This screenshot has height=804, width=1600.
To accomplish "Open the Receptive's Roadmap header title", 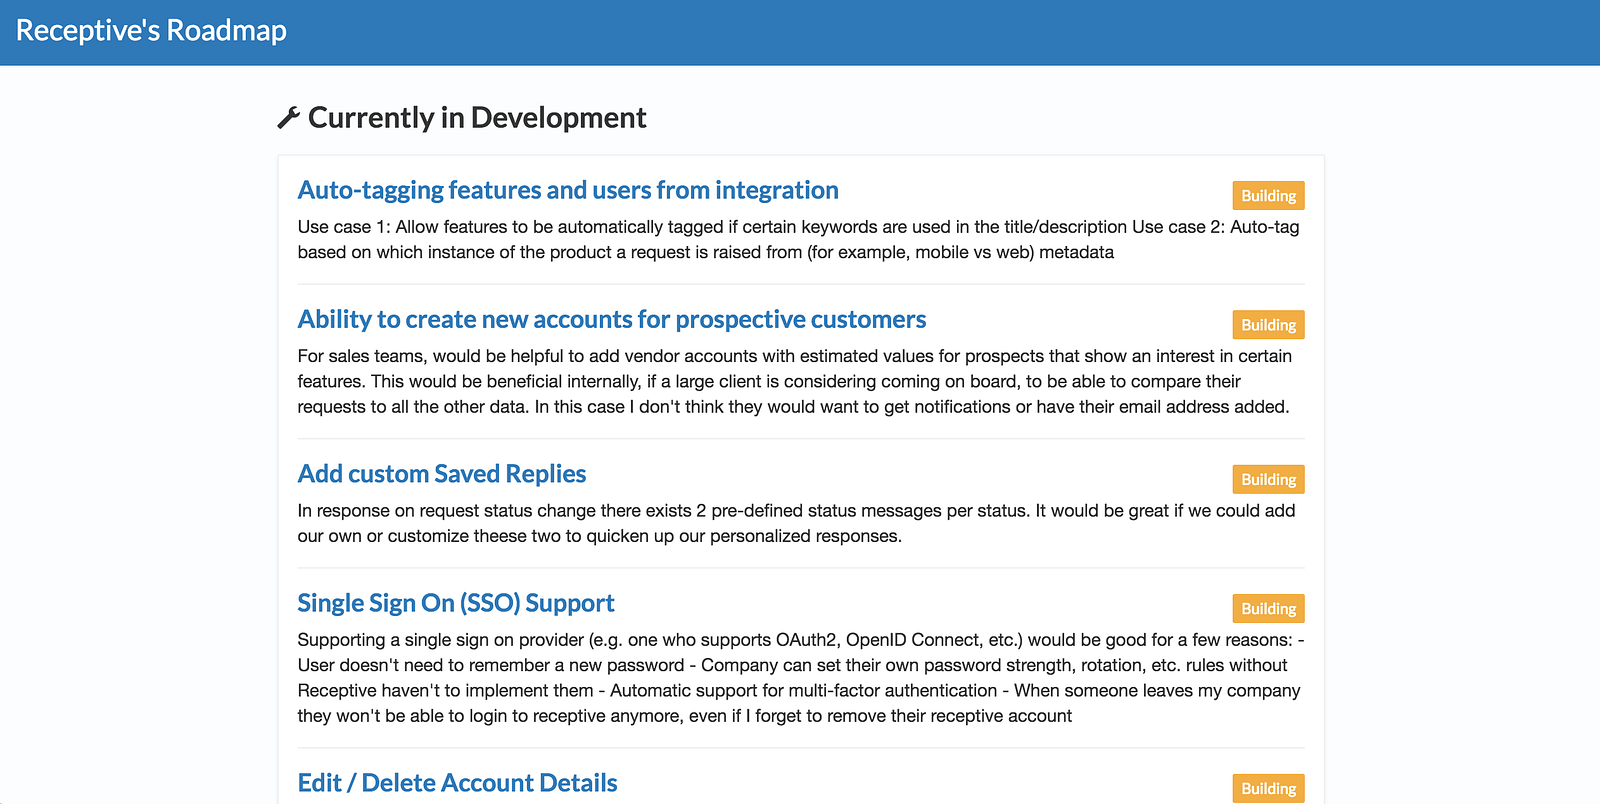I will click(151, 31).
